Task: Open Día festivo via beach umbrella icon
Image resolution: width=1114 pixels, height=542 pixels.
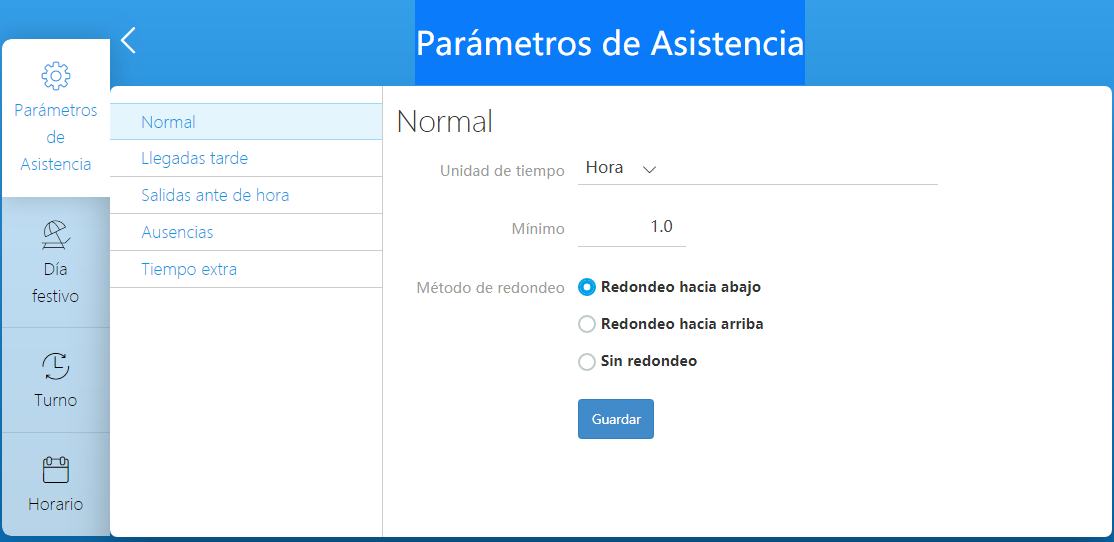Action: tap(55, 234)
